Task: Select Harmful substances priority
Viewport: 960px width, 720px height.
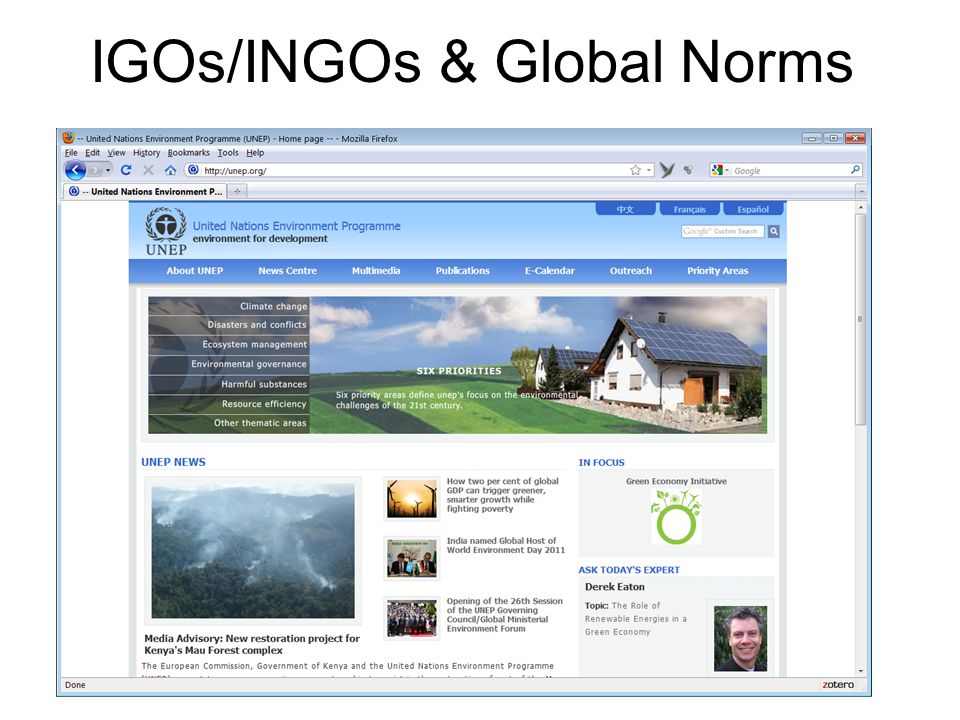Action: (x=229, y=384)
